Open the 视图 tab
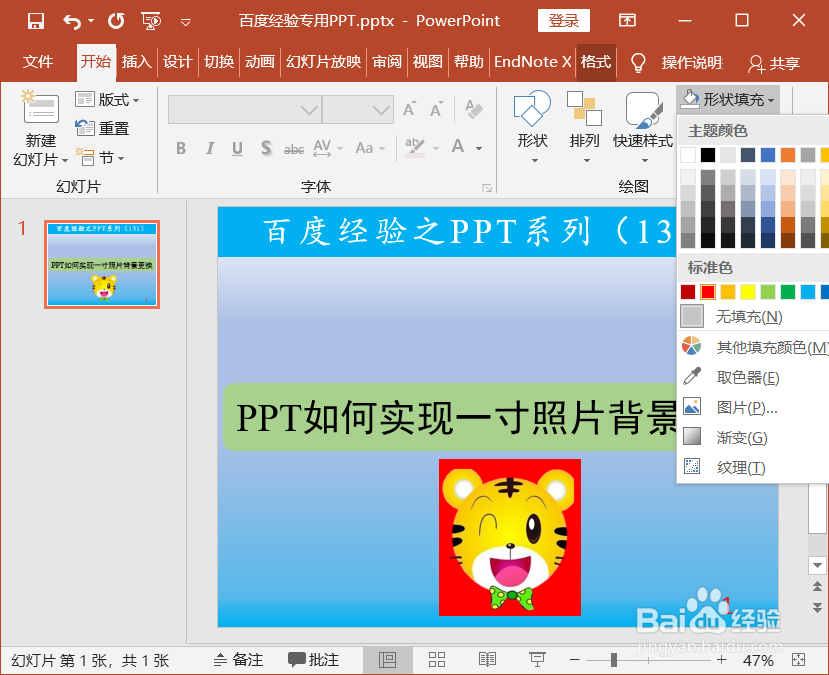 (428, 62)
